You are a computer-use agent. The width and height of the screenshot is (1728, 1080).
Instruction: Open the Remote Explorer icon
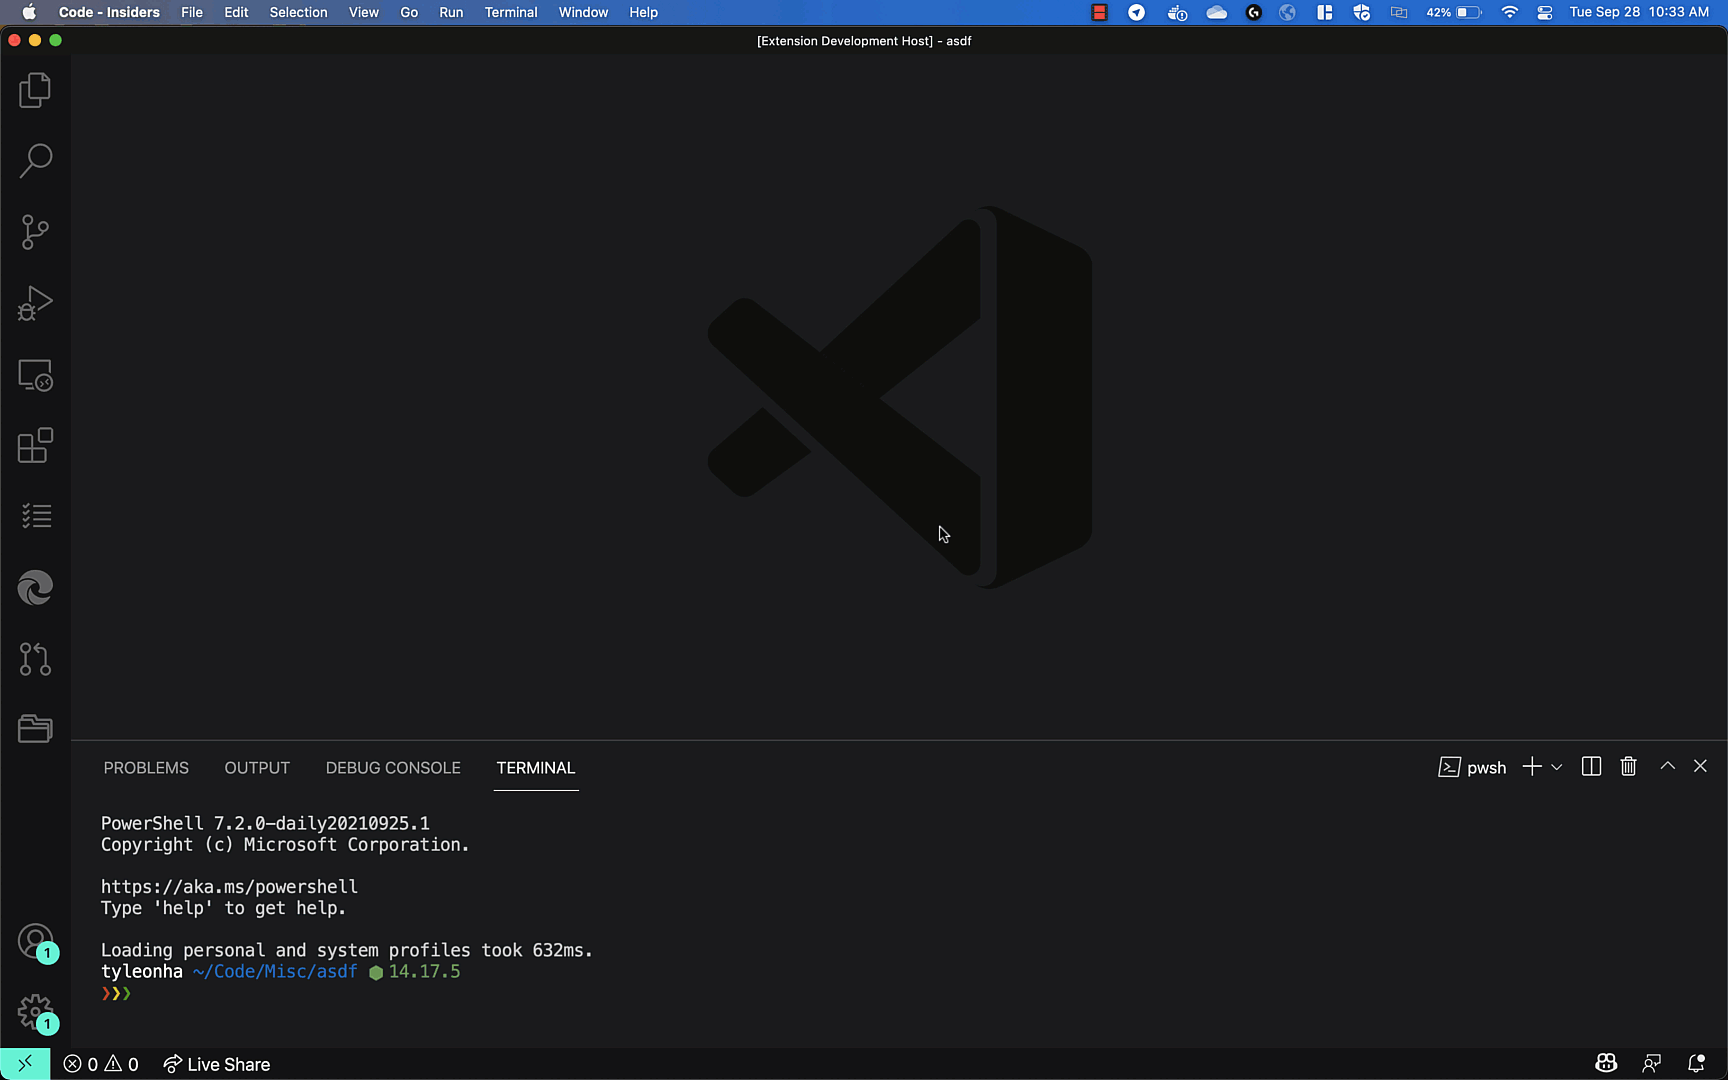pos(35,375)
